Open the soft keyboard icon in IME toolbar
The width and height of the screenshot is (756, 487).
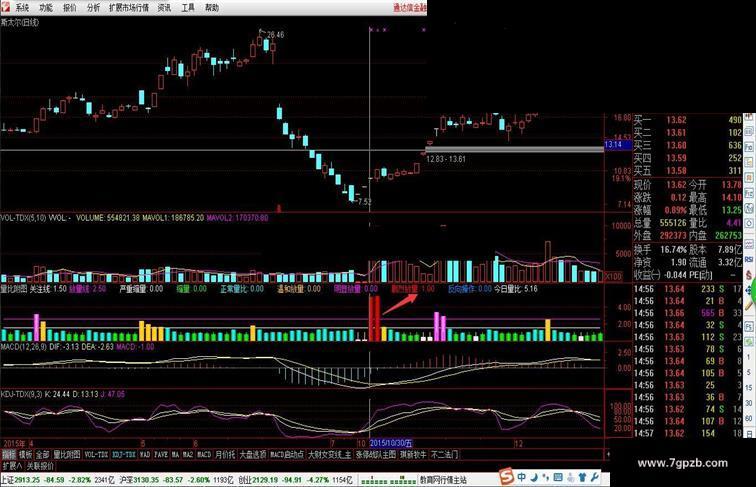point(558,477)
